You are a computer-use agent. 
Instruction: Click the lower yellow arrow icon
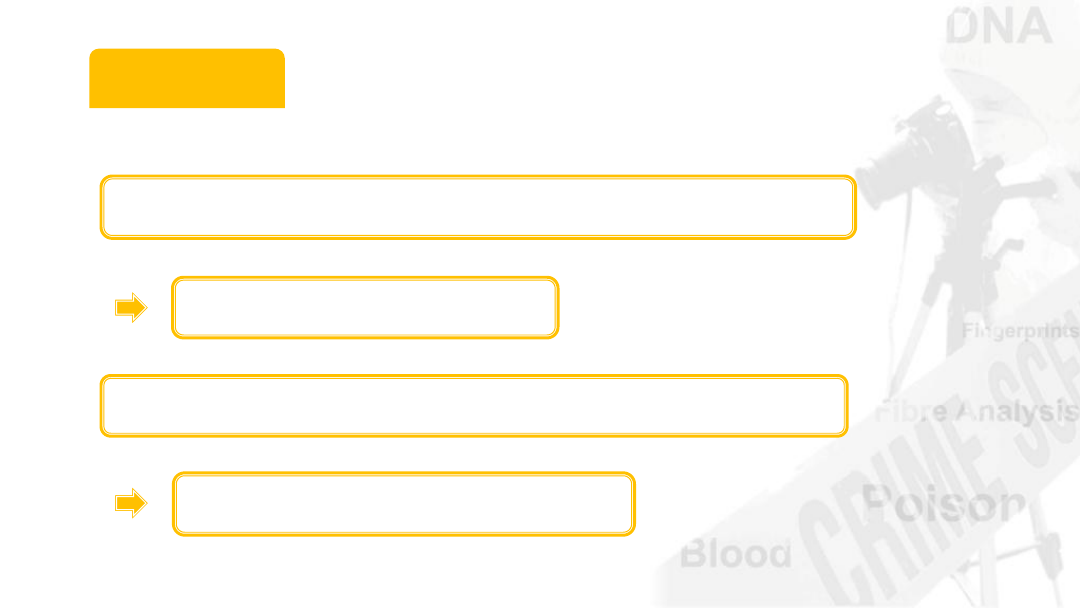click(131, 504)
